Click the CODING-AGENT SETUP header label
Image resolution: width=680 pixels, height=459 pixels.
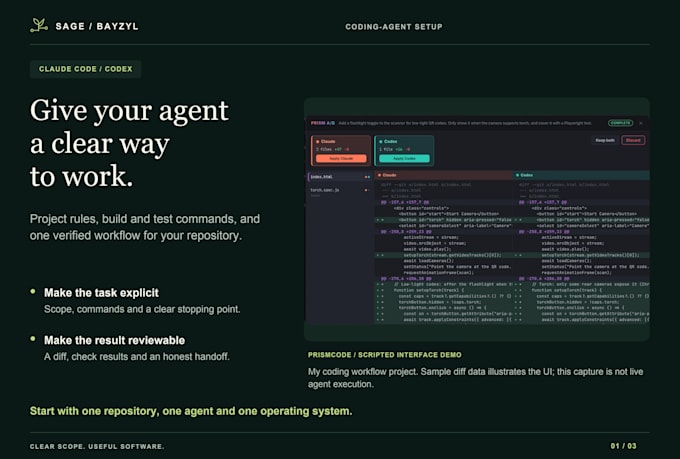[394, 27]
